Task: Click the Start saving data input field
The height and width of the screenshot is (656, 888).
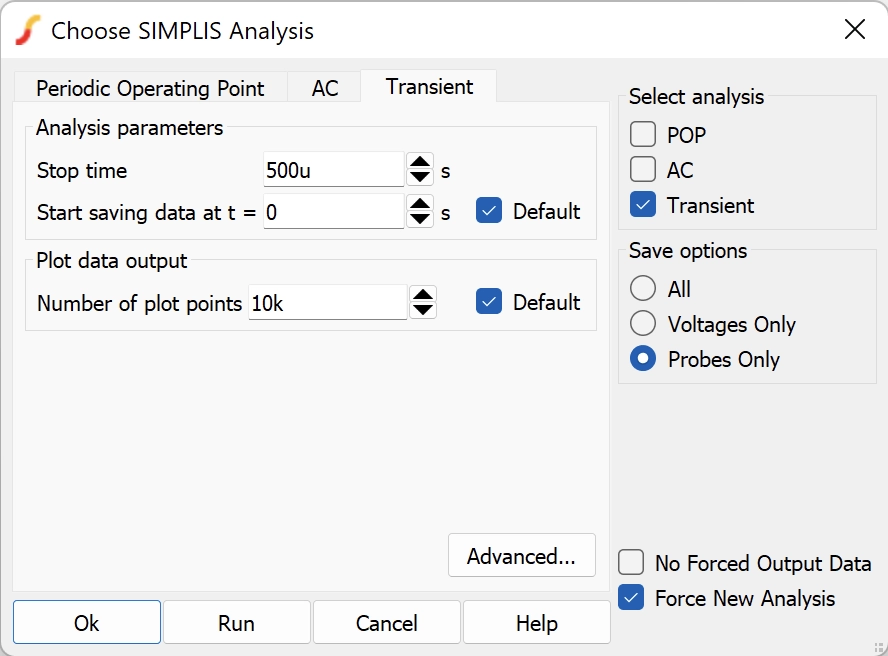Action: tap(334, 212)
